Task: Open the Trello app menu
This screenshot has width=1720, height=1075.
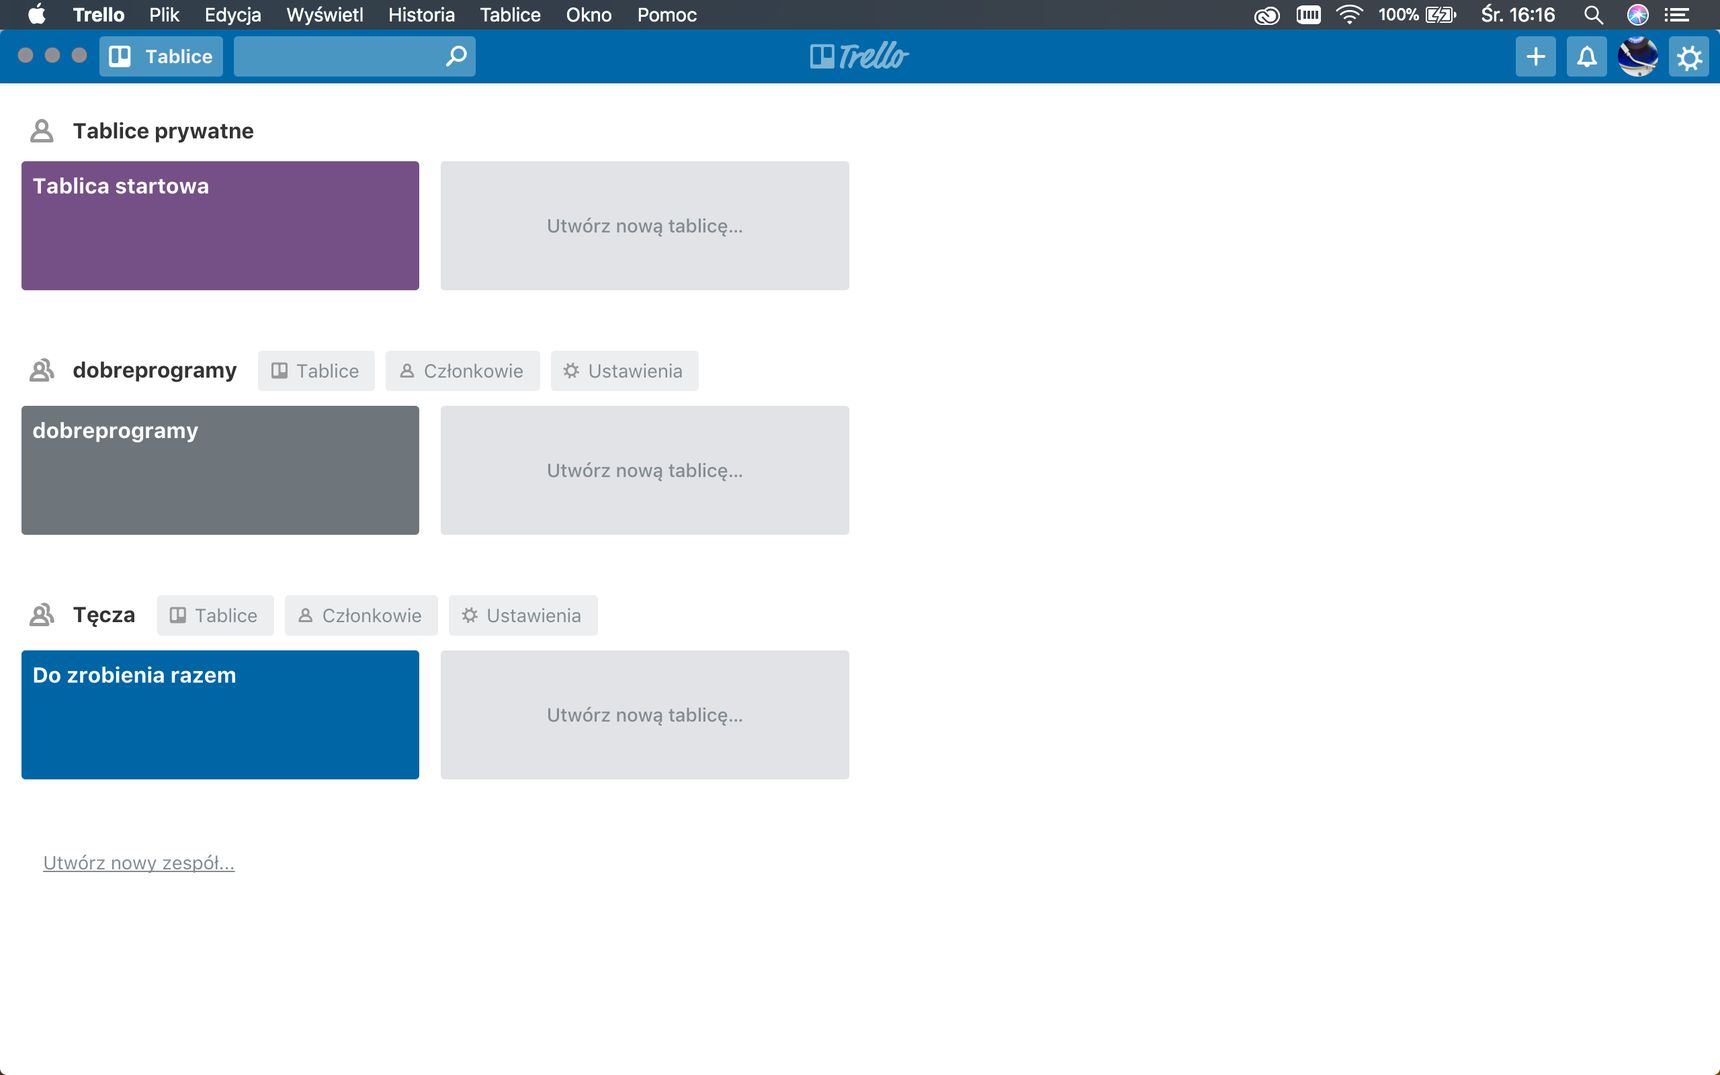Action: tap(98, 14)
